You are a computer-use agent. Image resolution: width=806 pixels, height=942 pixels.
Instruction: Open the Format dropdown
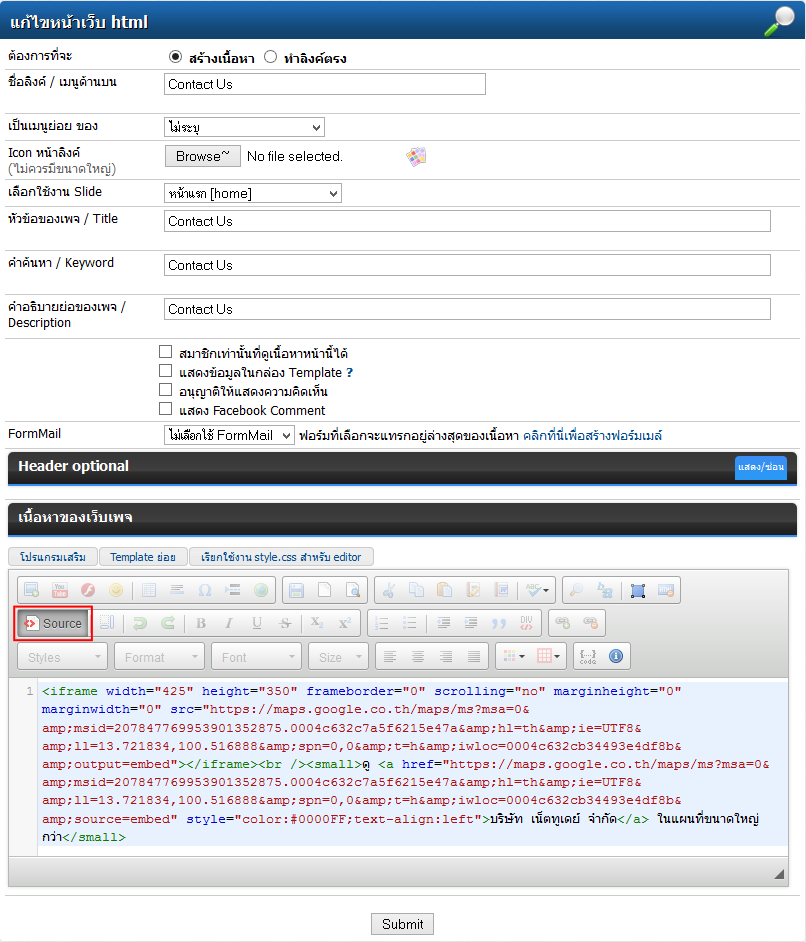click(159, 657)
